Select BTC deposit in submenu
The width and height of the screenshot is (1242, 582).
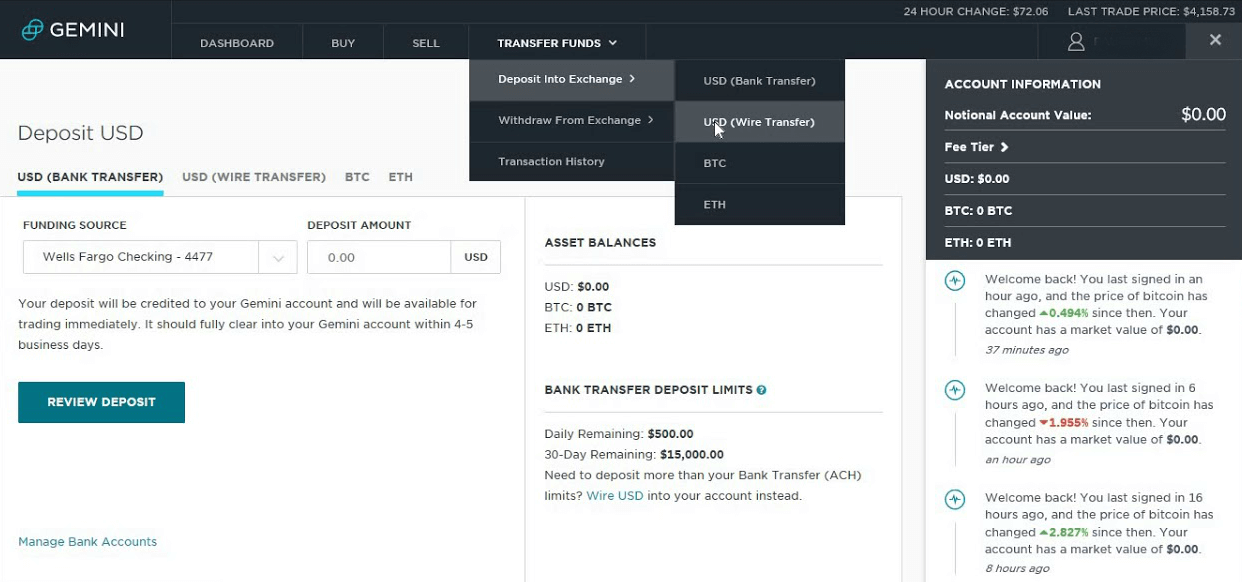(x=760, y=163)
